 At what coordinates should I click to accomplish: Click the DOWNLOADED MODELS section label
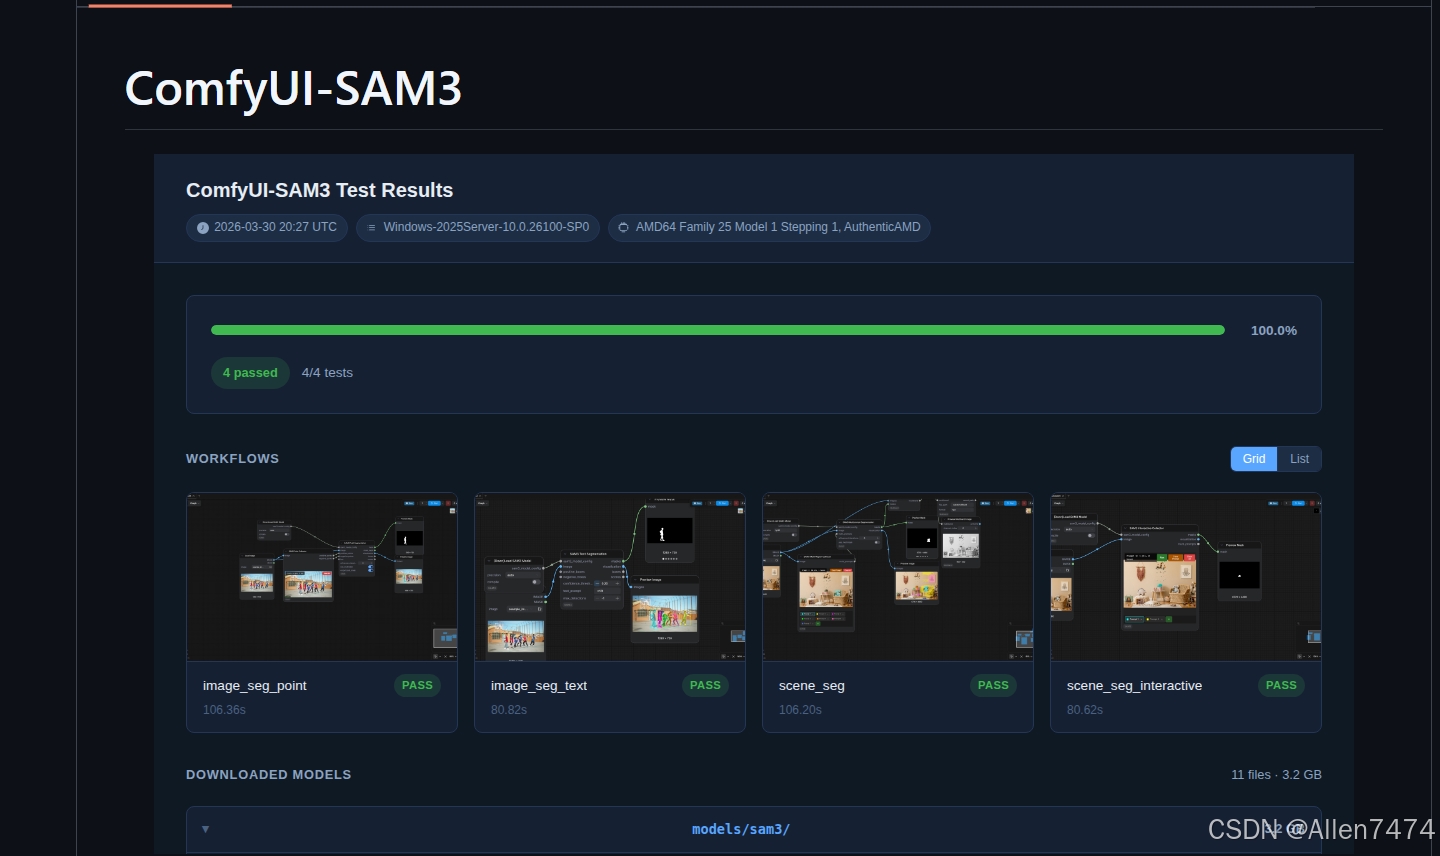(x=268, y=775)
